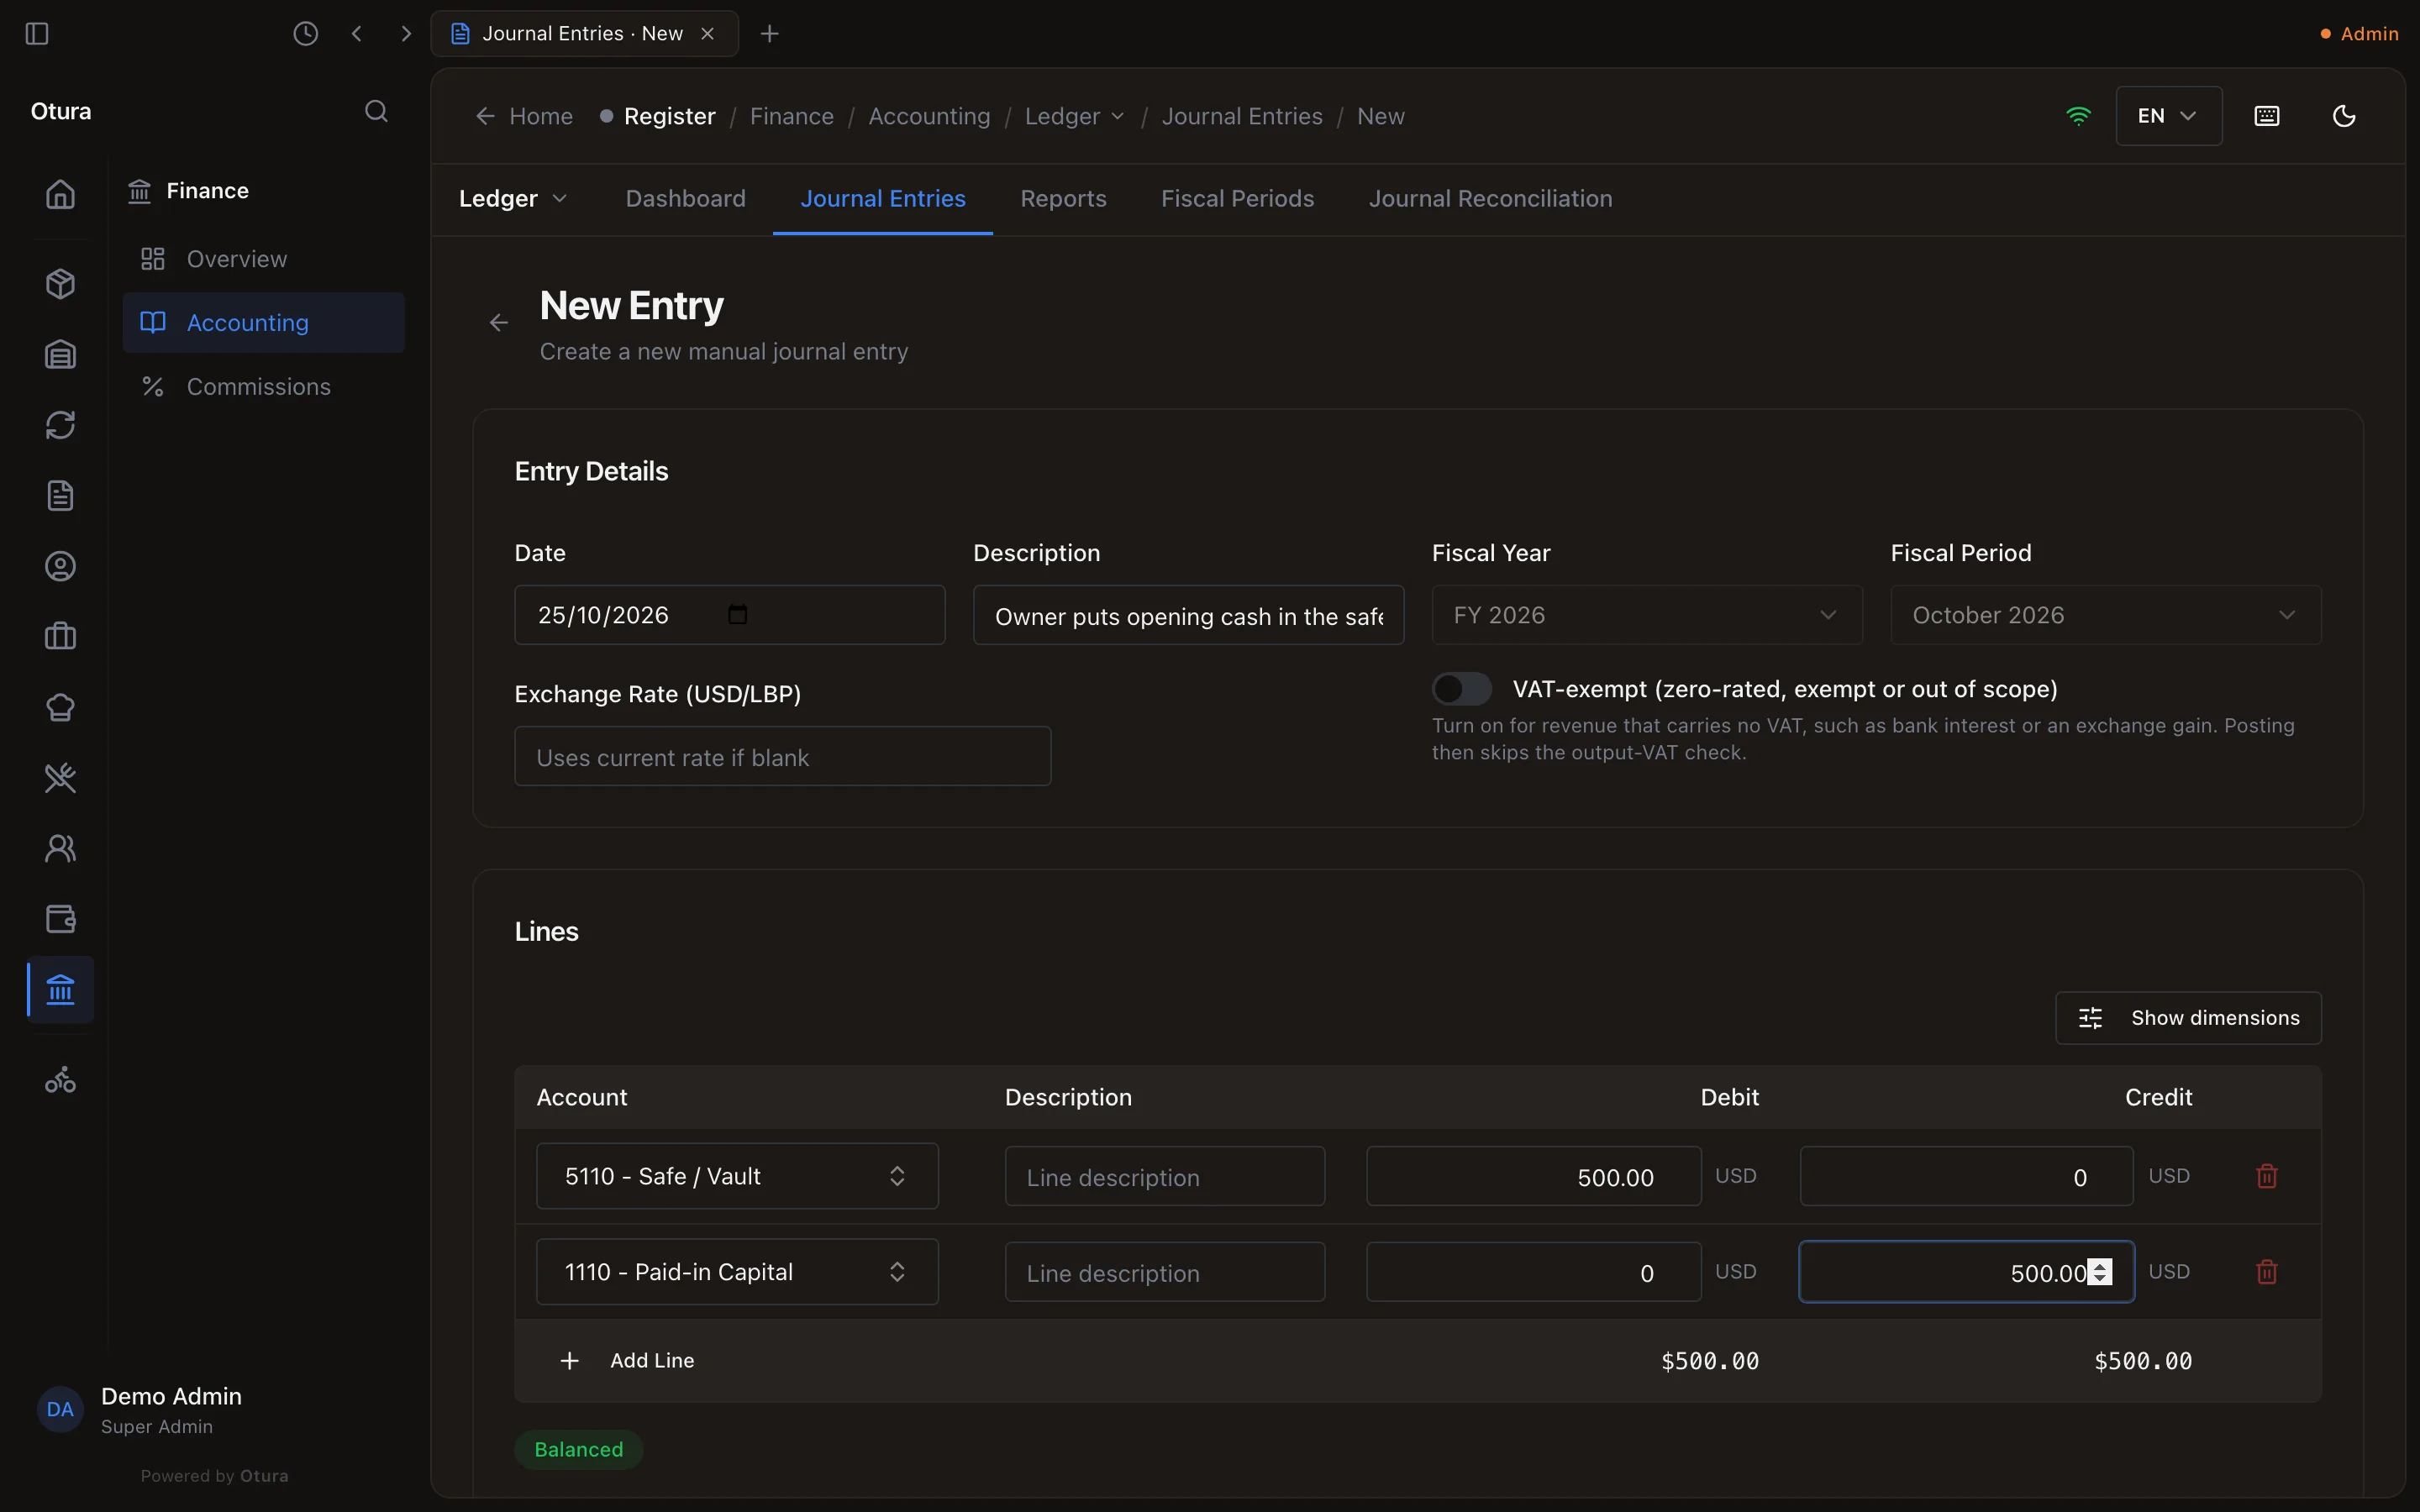2420x1512 pixels.
Task: Click the Show dimensions button
Action: tap(2188, 1018)
